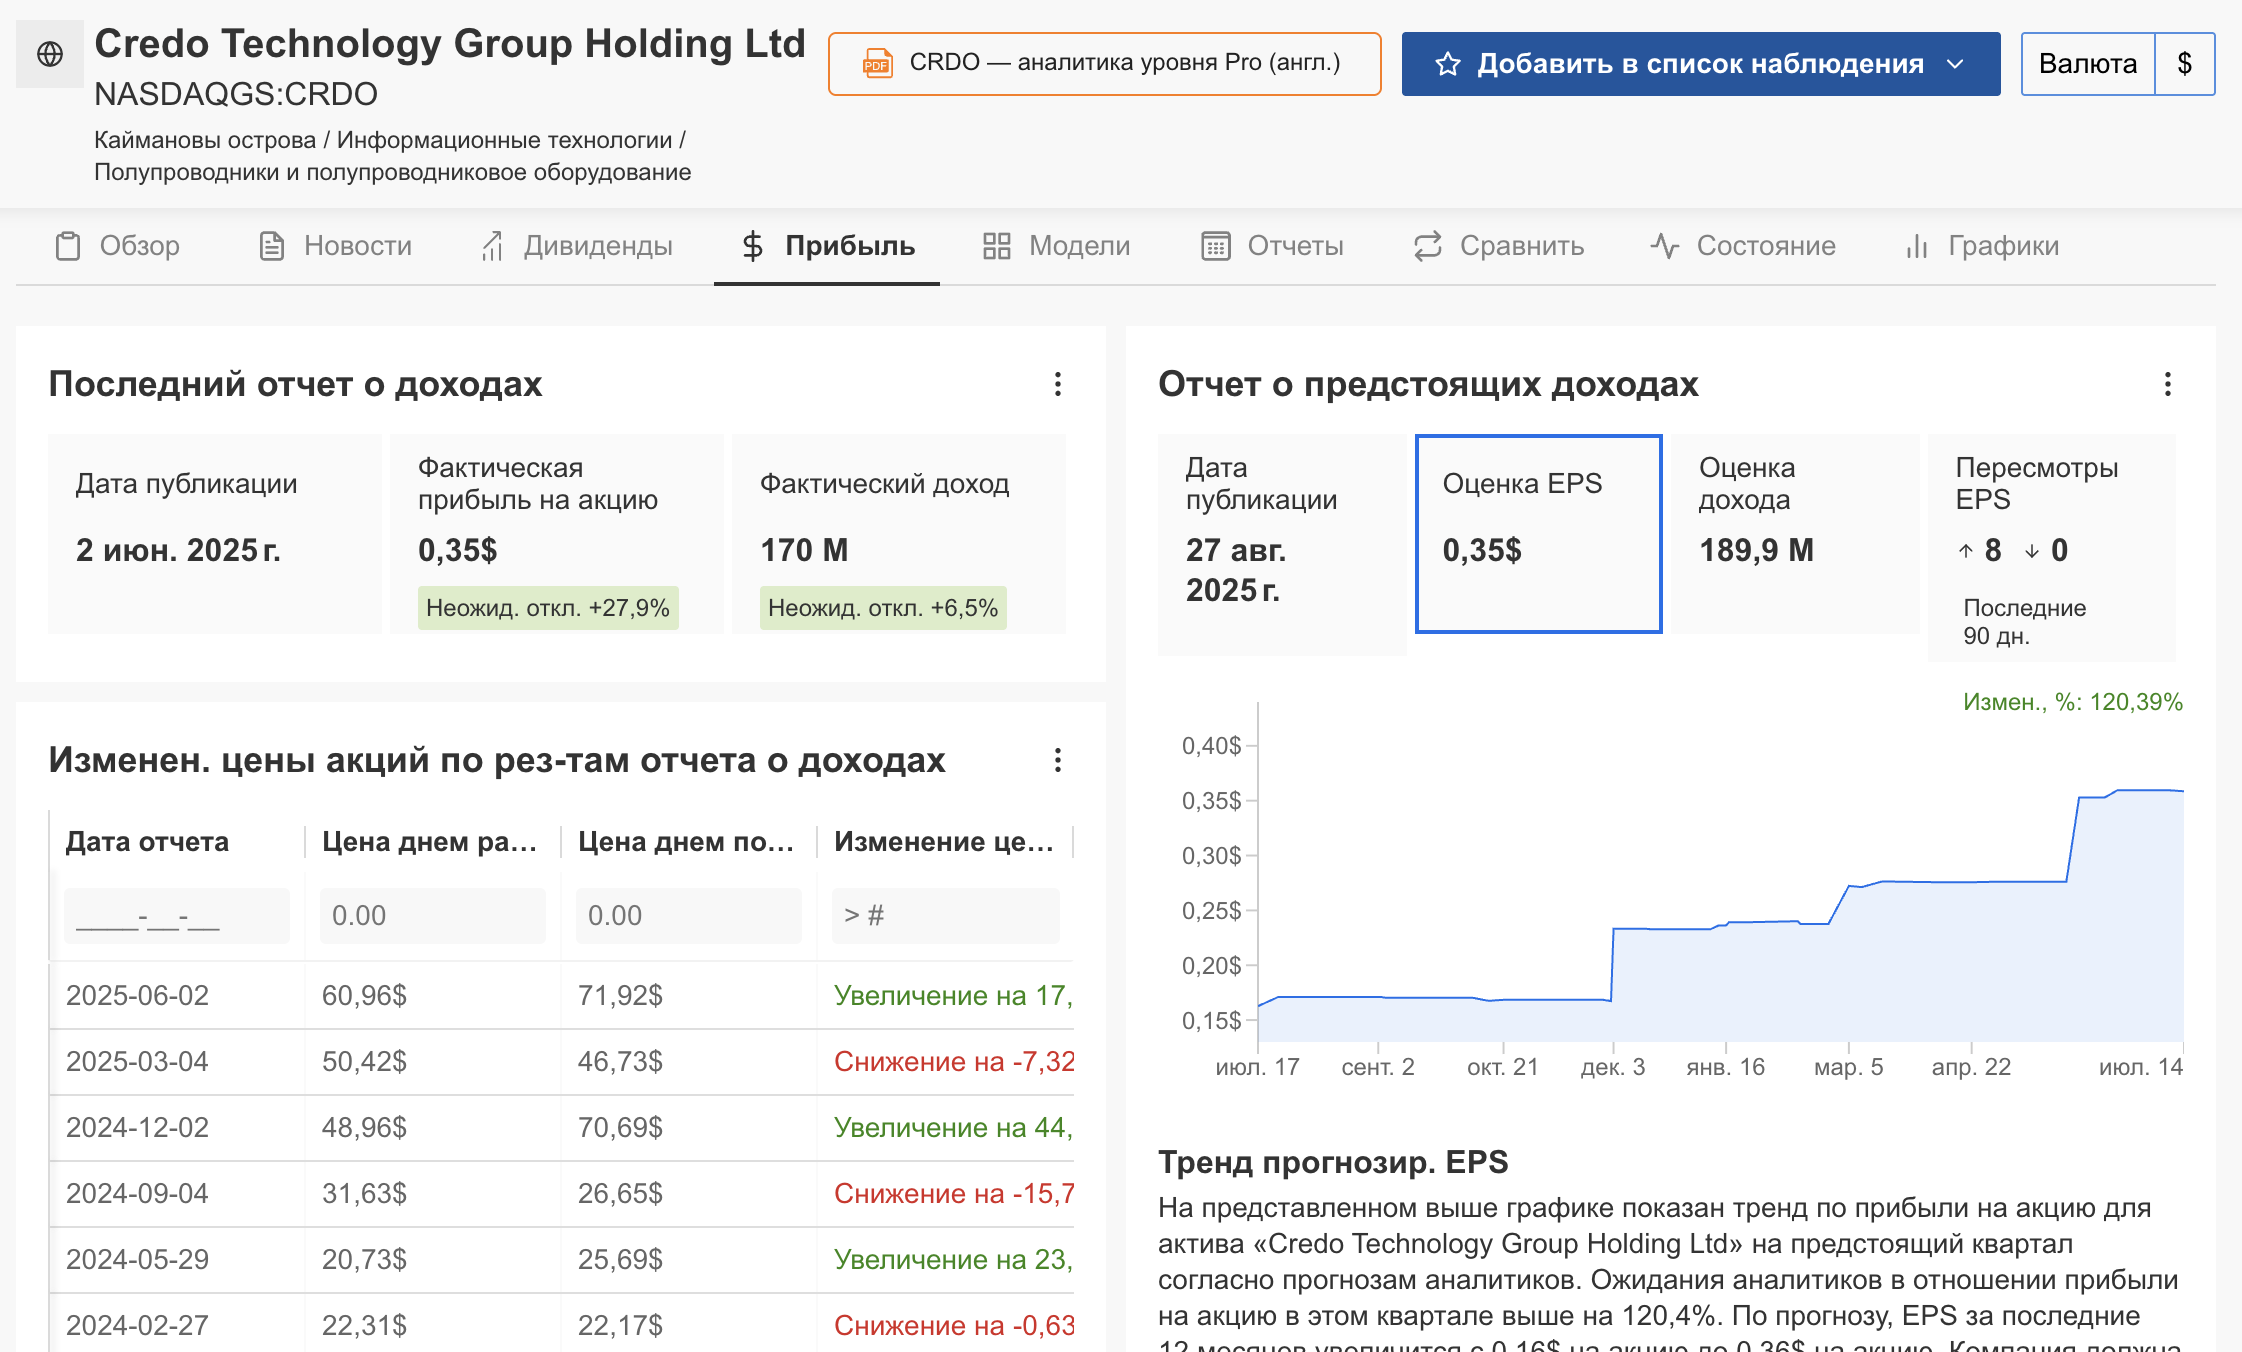2242x1352 pixels.
Task: Click the dollar currency symbol selector
Action: click(2185, 64)
